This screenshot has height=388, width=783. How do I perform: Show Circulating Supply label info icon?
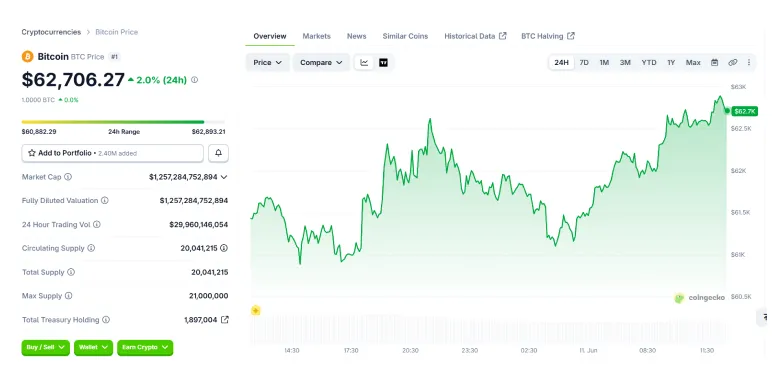[x=91, y=248]
